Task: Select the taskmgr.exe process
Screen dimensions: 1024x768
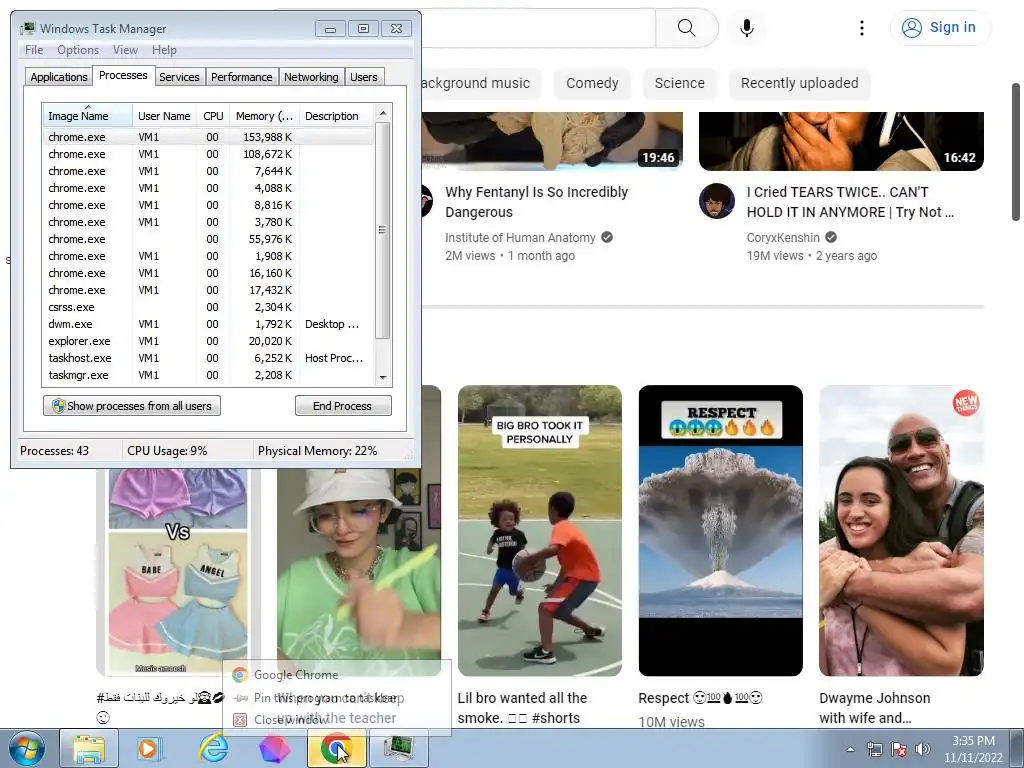Action: click(x=208, y=375)
